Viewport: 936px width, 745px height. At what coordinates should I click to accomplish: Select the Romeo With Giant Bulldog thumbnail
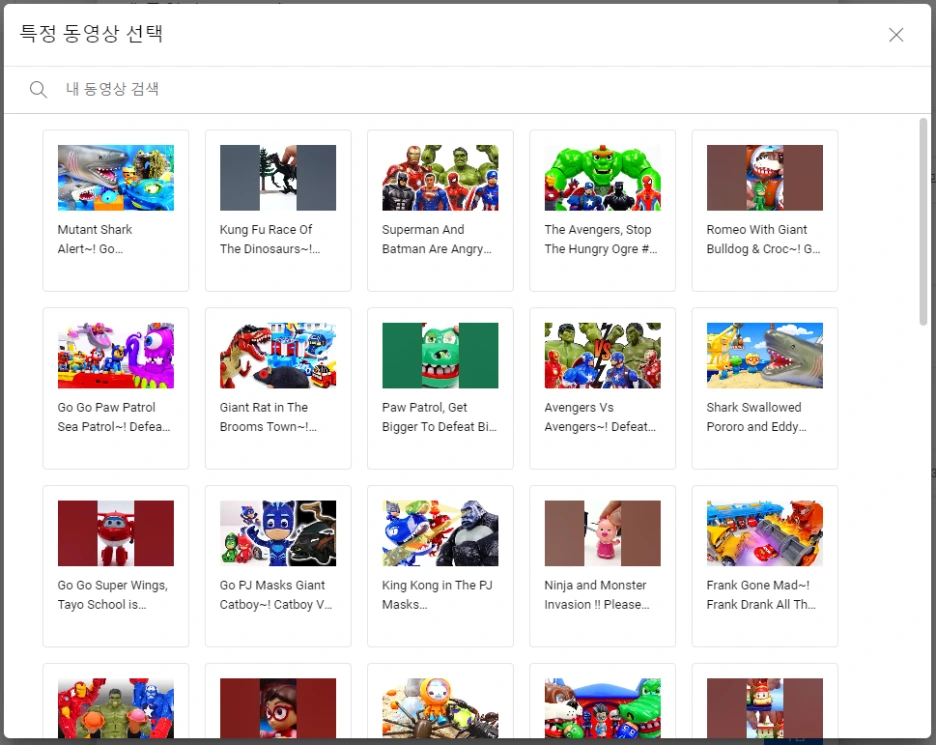[765, 178]
